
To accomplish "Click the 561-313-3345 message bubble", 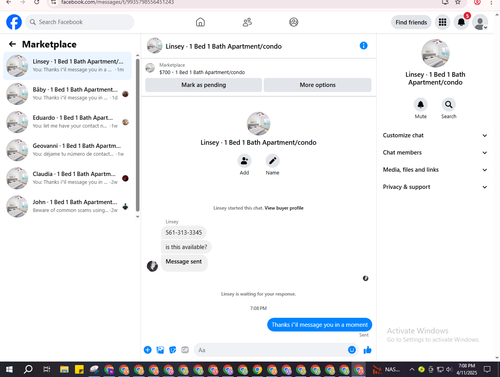I will pos(184,232).
